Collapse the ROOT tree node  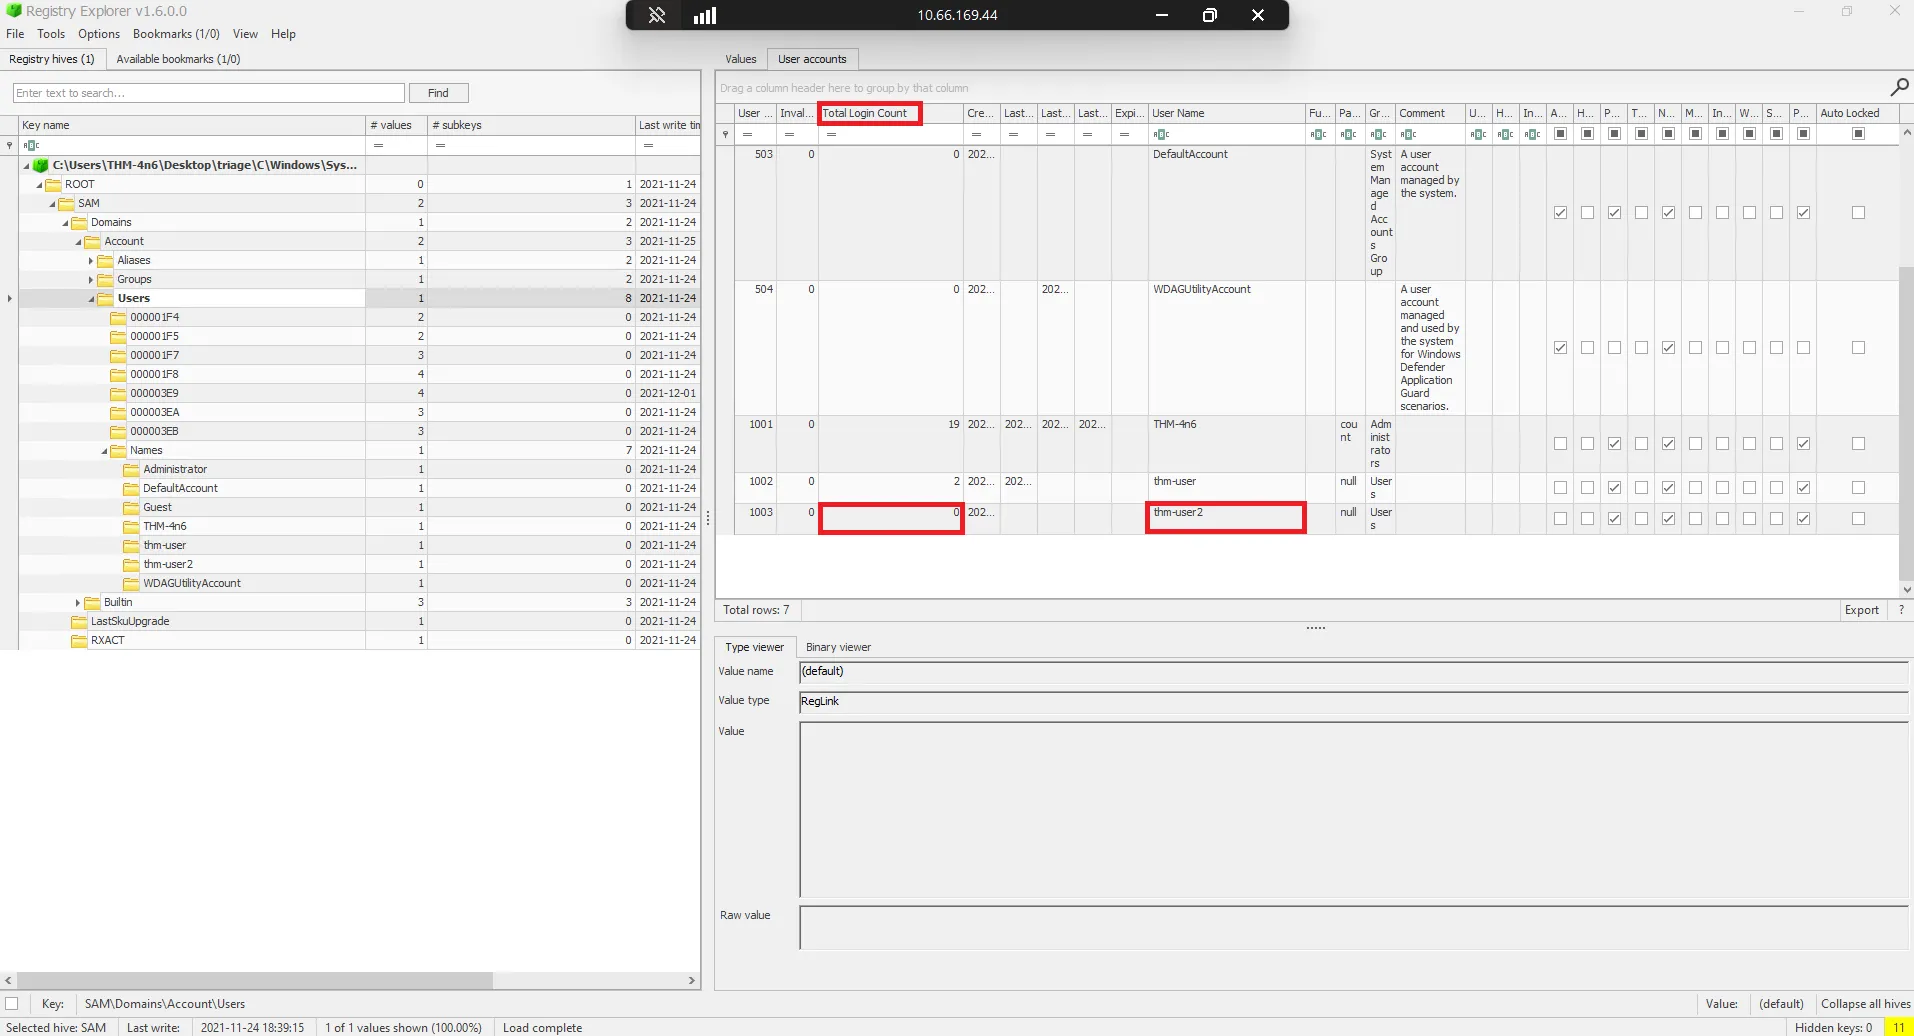point(39,184)
